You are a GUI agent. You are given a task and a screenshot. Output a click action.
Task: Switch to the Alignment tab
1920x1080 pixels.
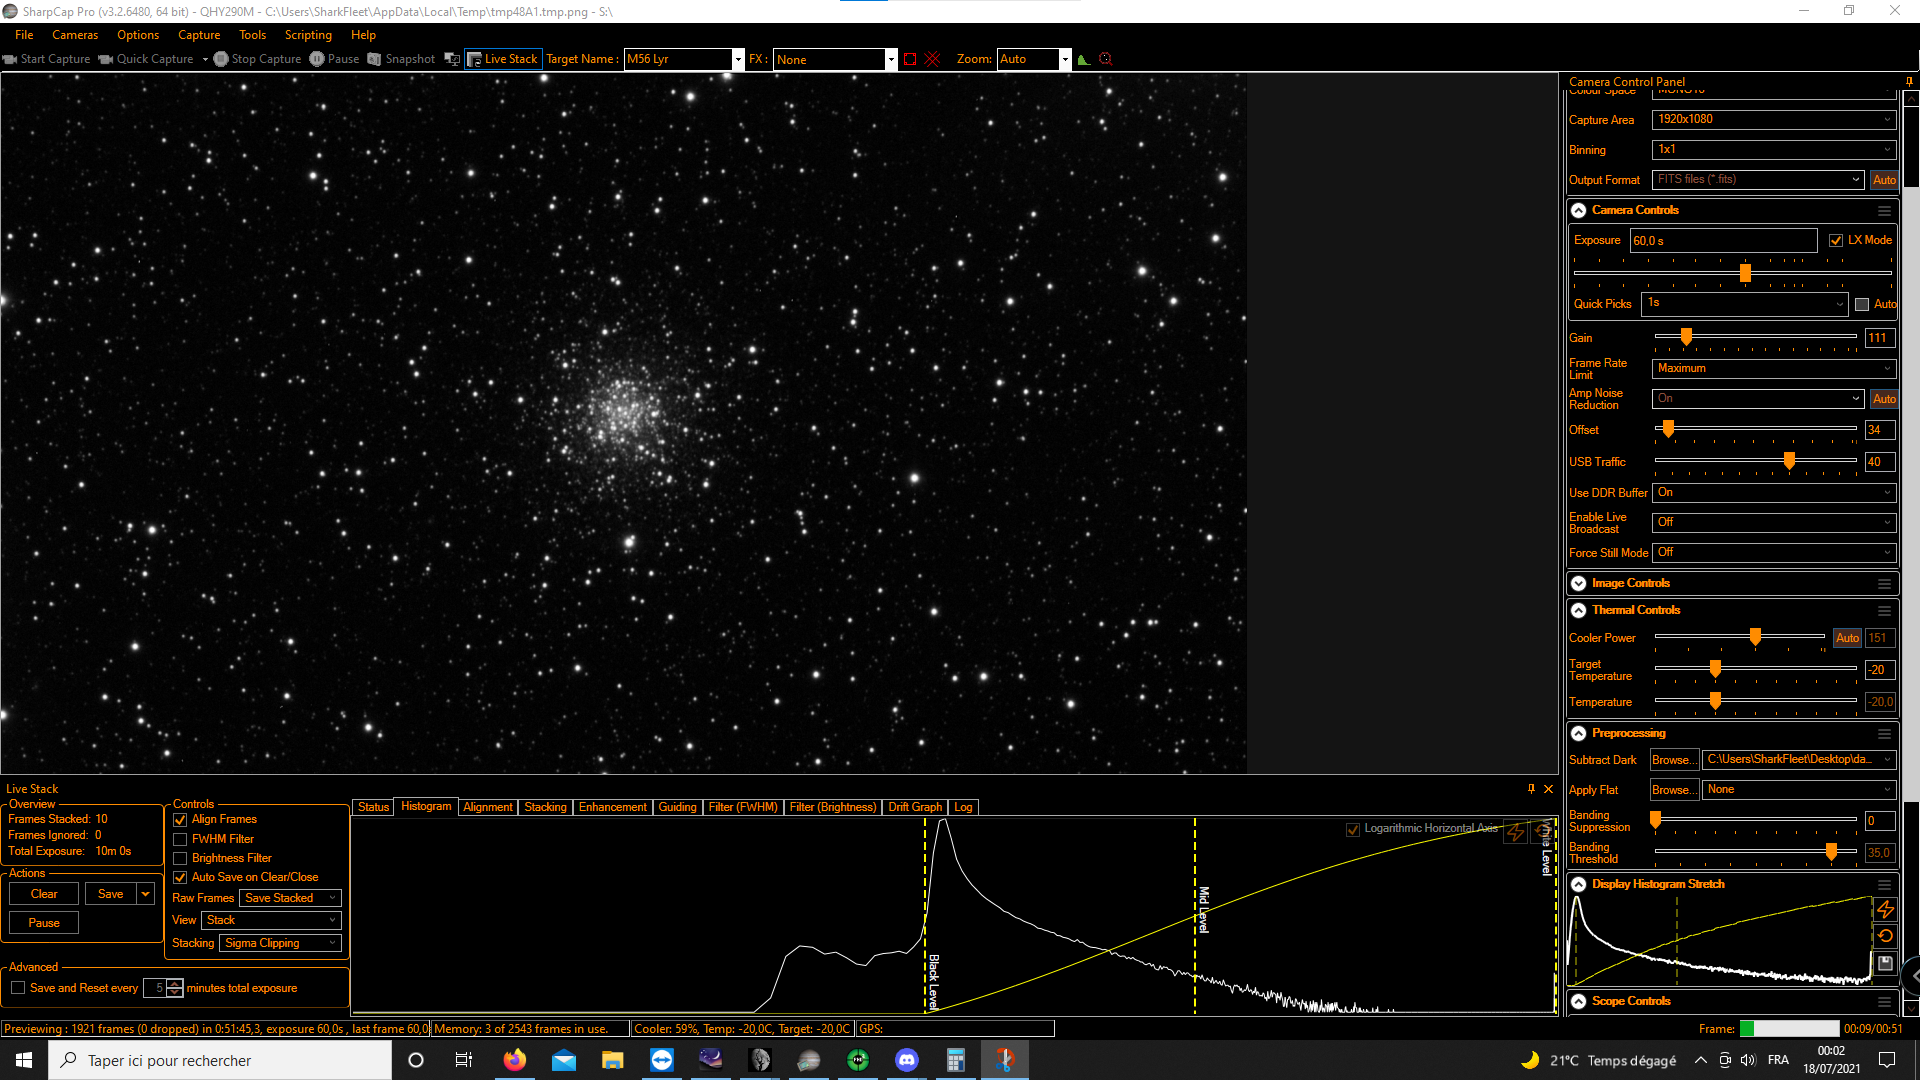coord(488,807)
